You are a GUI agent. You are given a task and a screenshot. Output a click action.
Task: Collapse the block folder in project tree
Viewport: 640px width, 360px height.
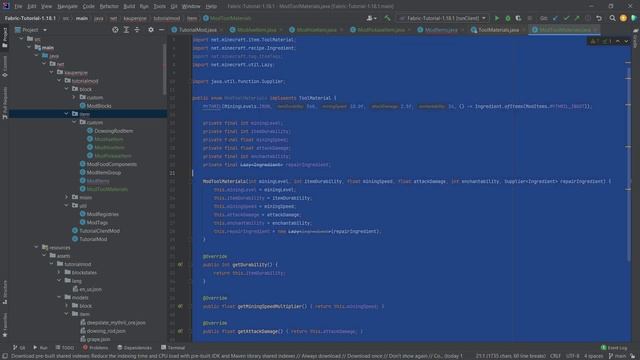(67, 89)
